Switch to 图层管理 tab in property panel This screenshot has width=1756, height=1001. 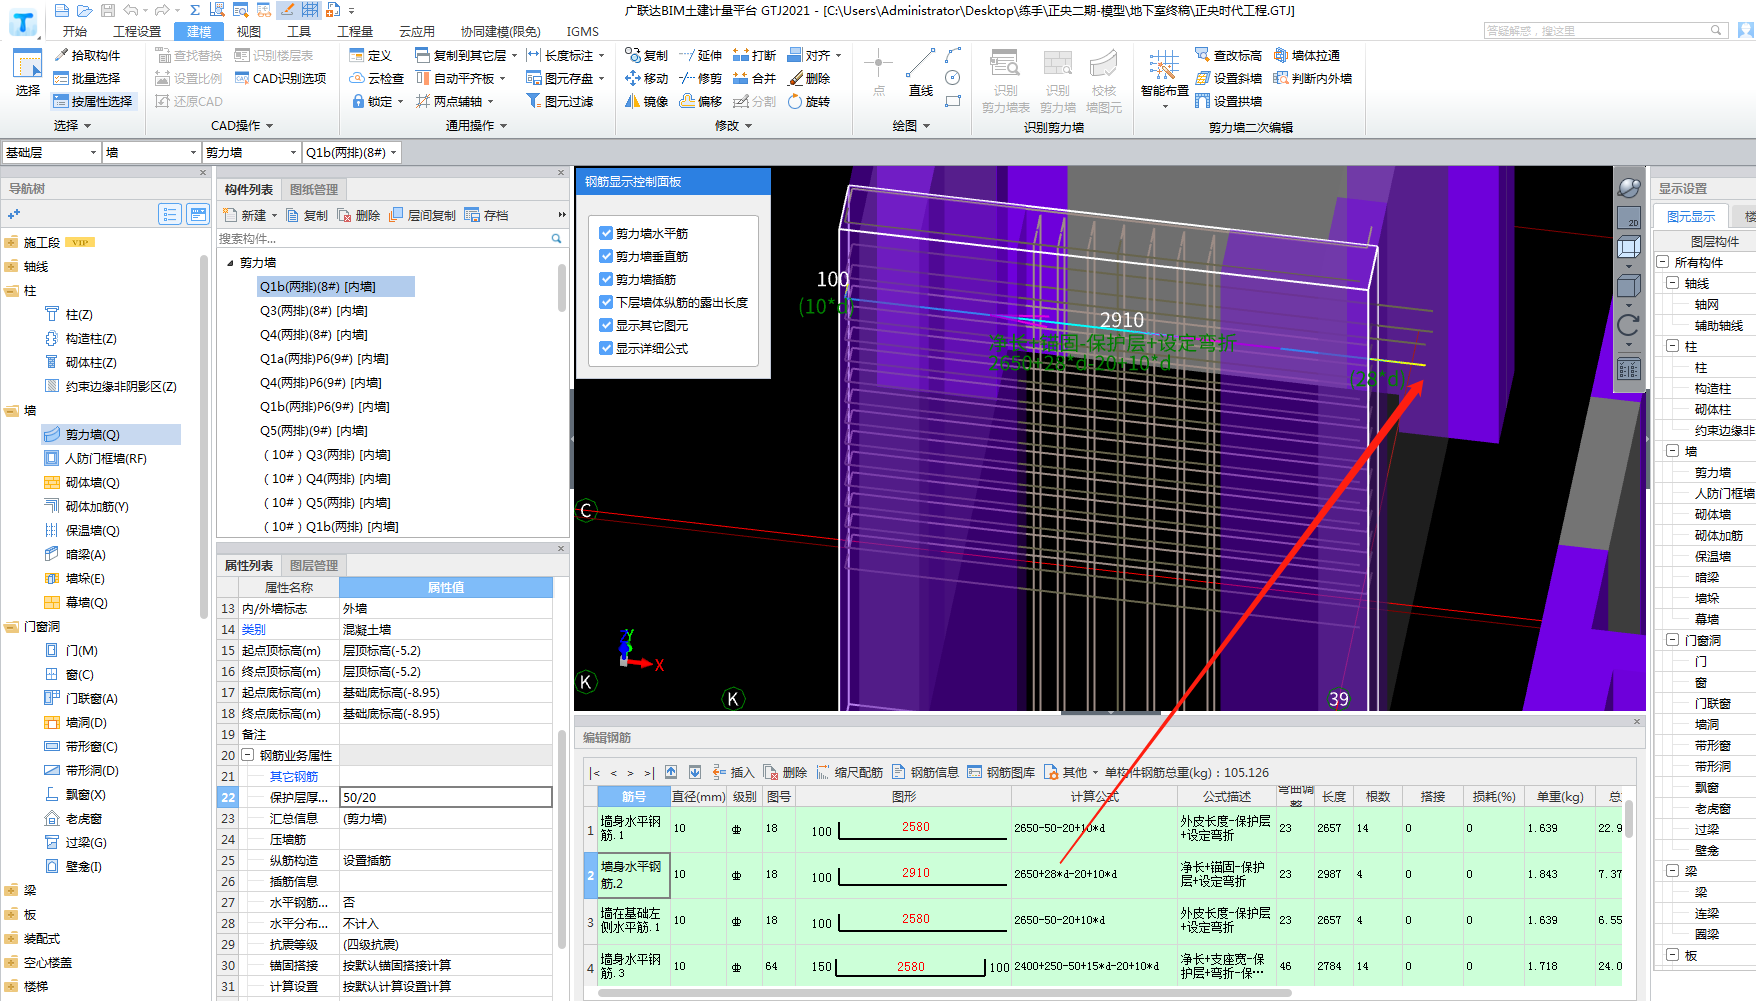coord(314,565)
